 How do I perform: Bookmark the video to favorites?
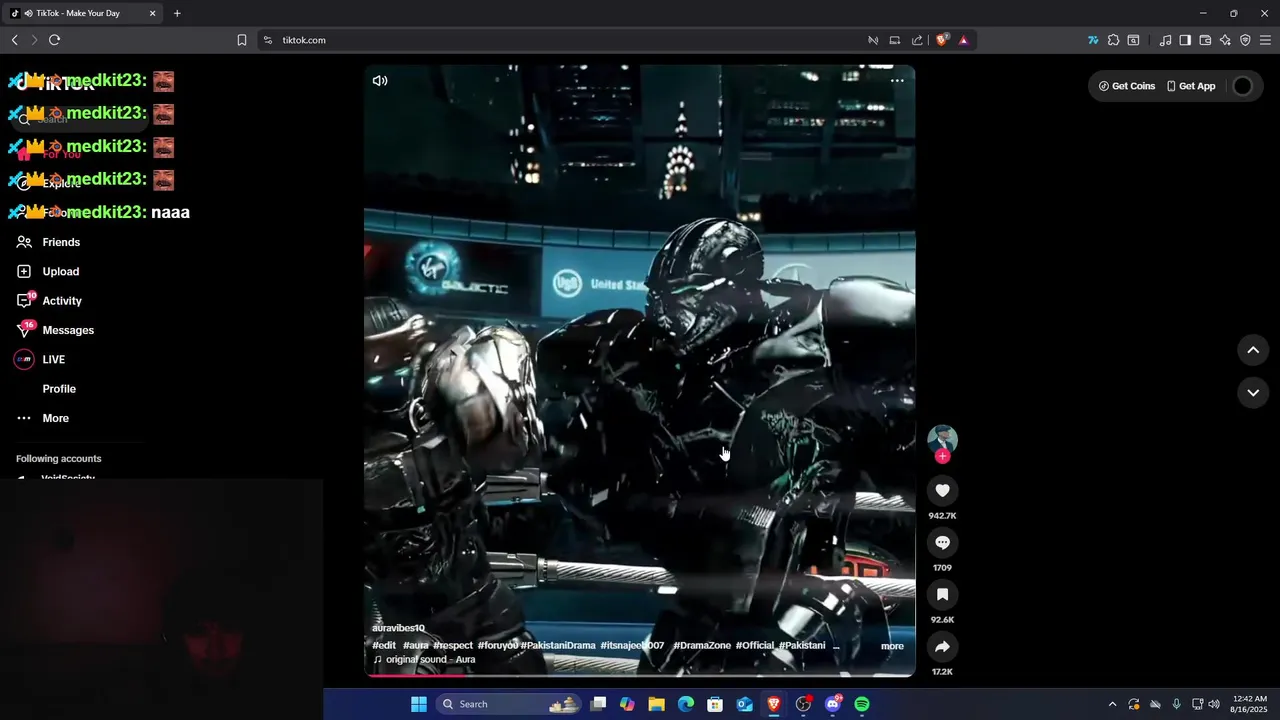click(x=942, y=594)
